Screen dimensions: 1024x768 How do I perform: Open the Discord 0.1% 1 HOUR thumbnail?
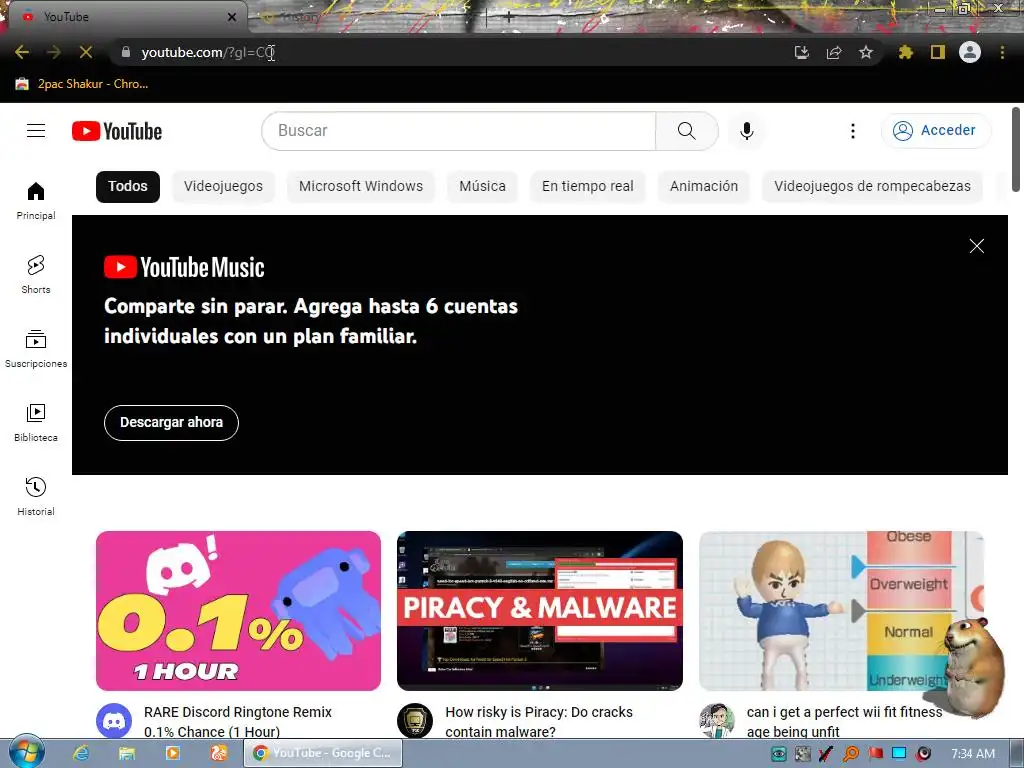click(238, 611)
